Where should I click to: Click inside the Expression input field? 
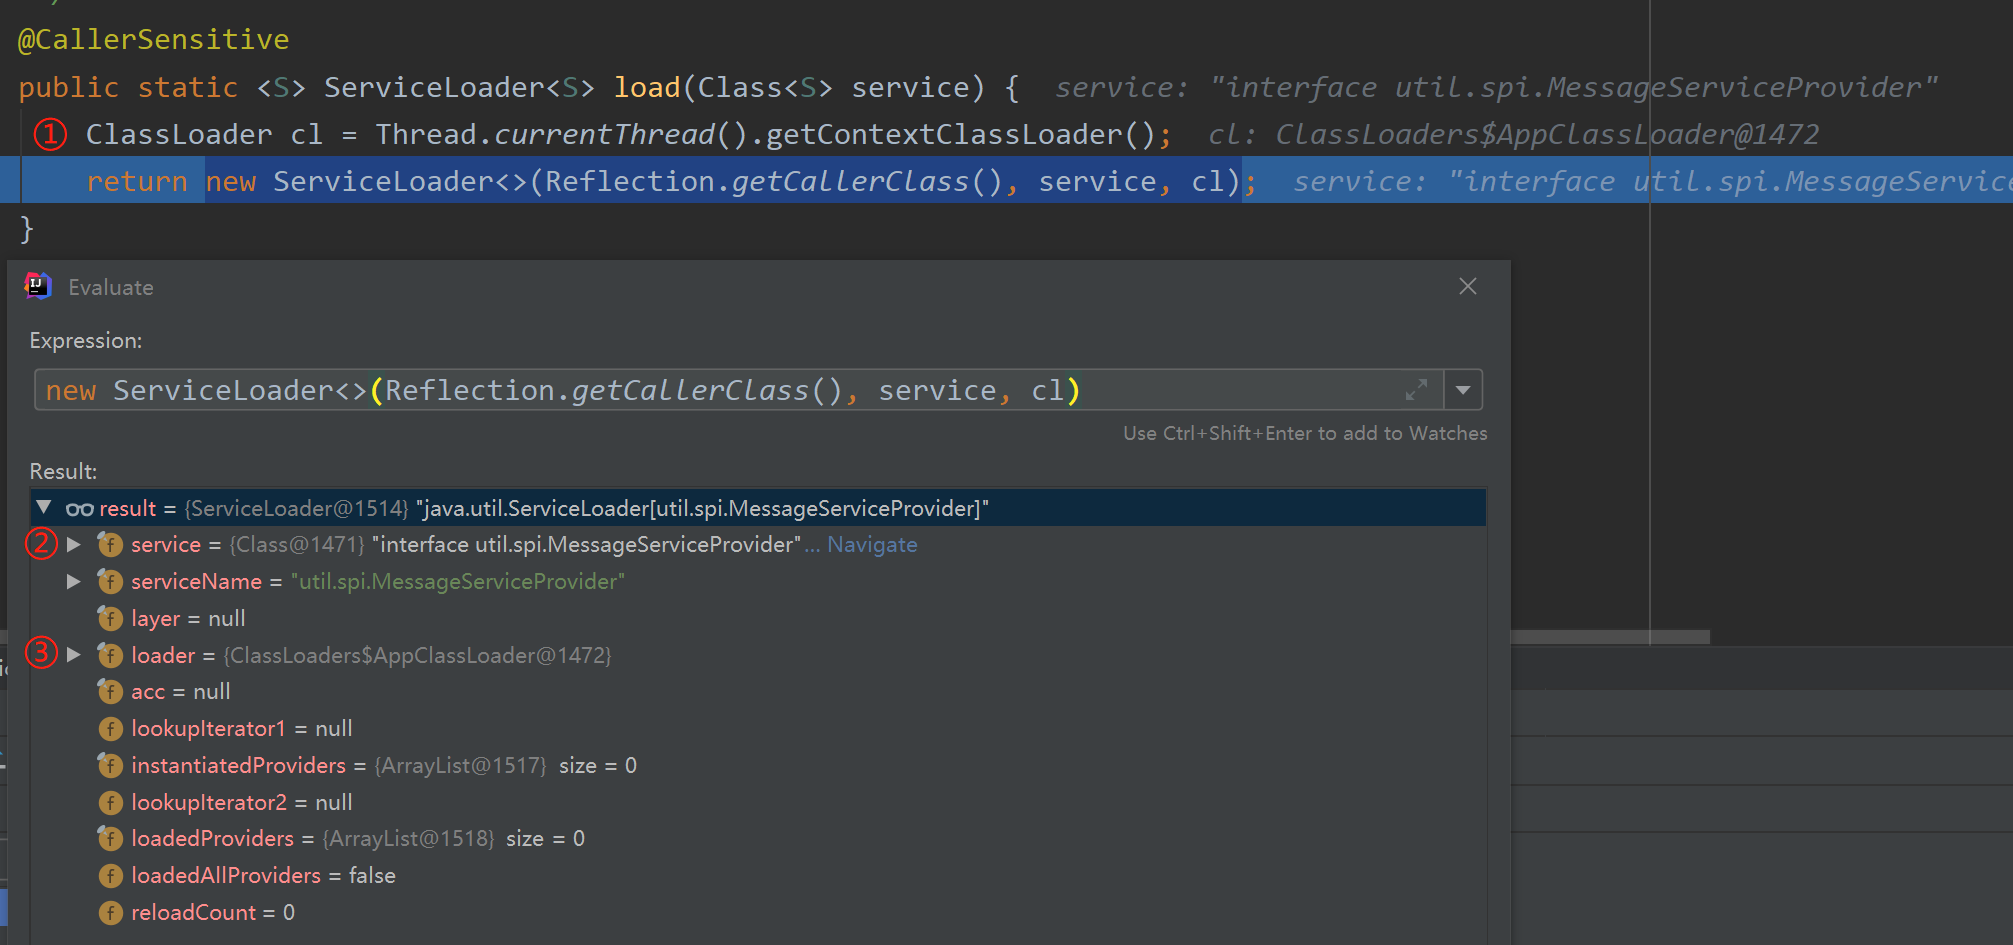[x=700, y=390]
